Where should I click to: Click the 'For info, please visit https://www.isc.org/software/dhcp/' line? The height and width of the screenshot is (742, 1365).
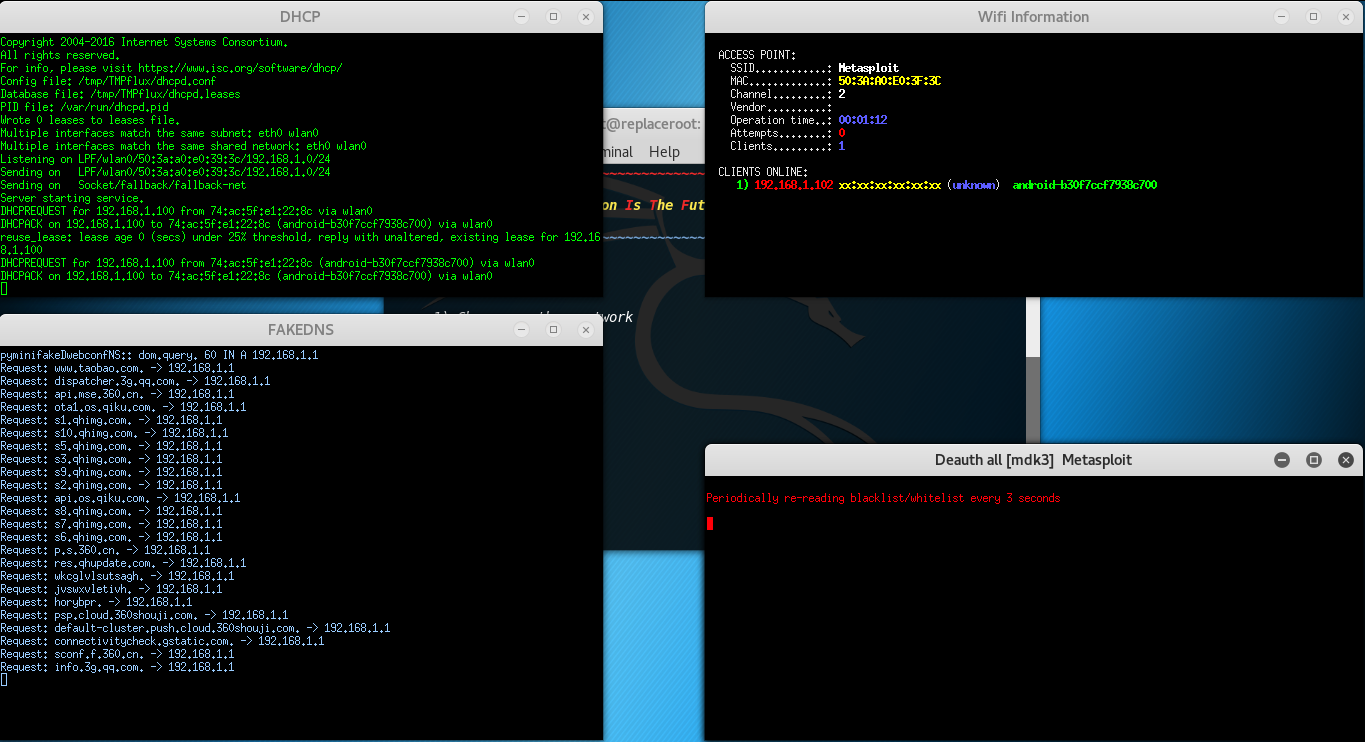(171, 68)
